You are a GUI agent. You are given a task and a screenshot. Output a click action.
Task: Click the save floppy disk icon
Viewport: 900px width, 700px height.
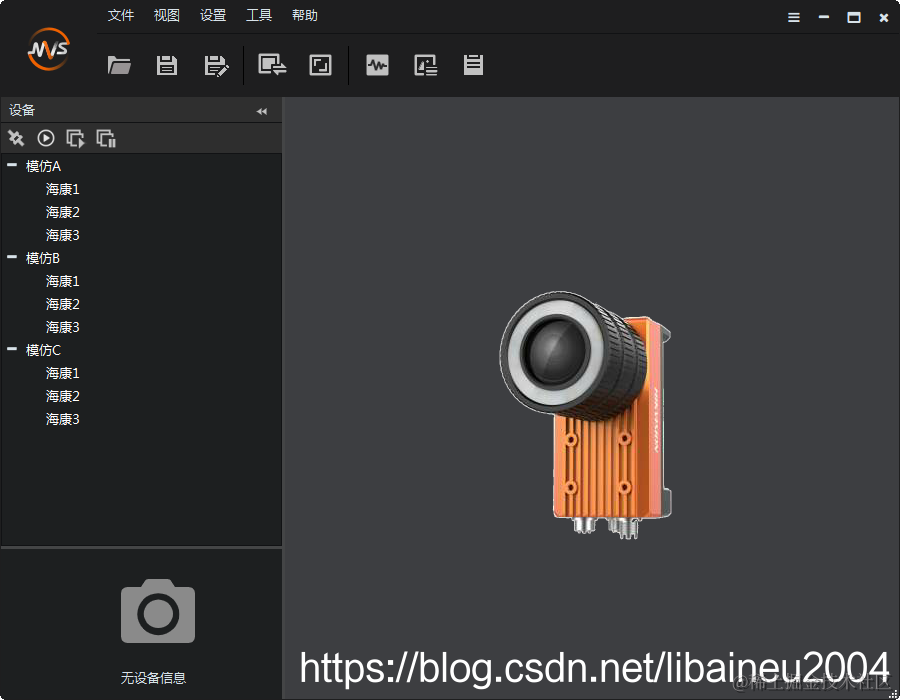coord(167,65)
